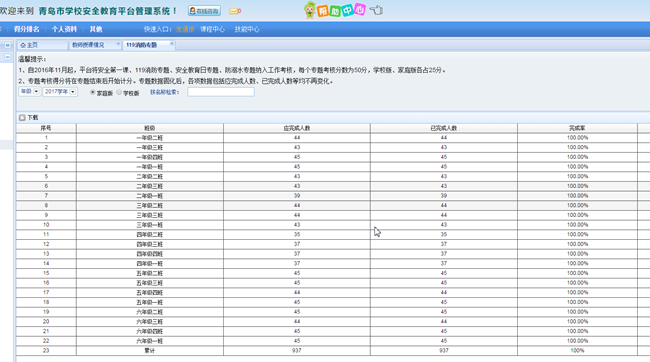The height and width of the screenshot is (362, 650).
Task: Select the 五年级四班 class cell
Action: (150, 293)
